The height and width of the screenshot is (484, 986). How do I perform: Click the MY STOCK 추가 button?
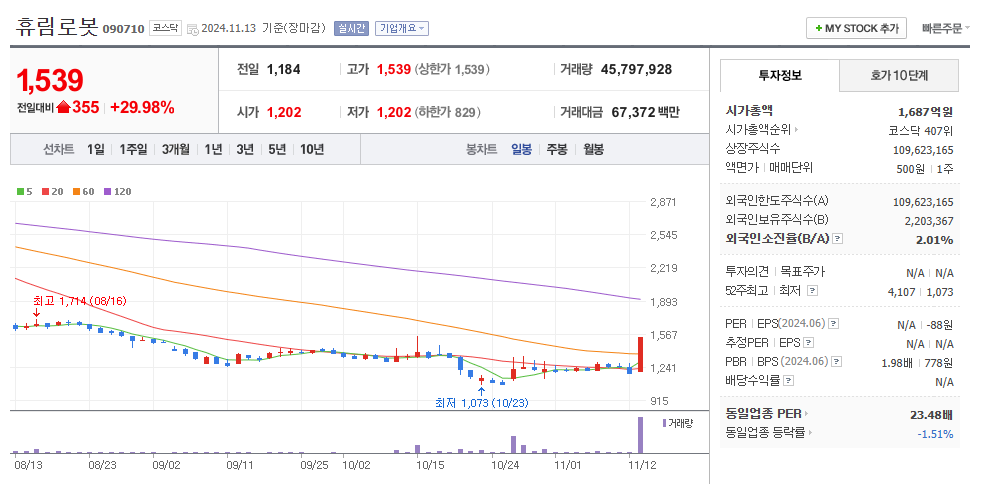856,28
